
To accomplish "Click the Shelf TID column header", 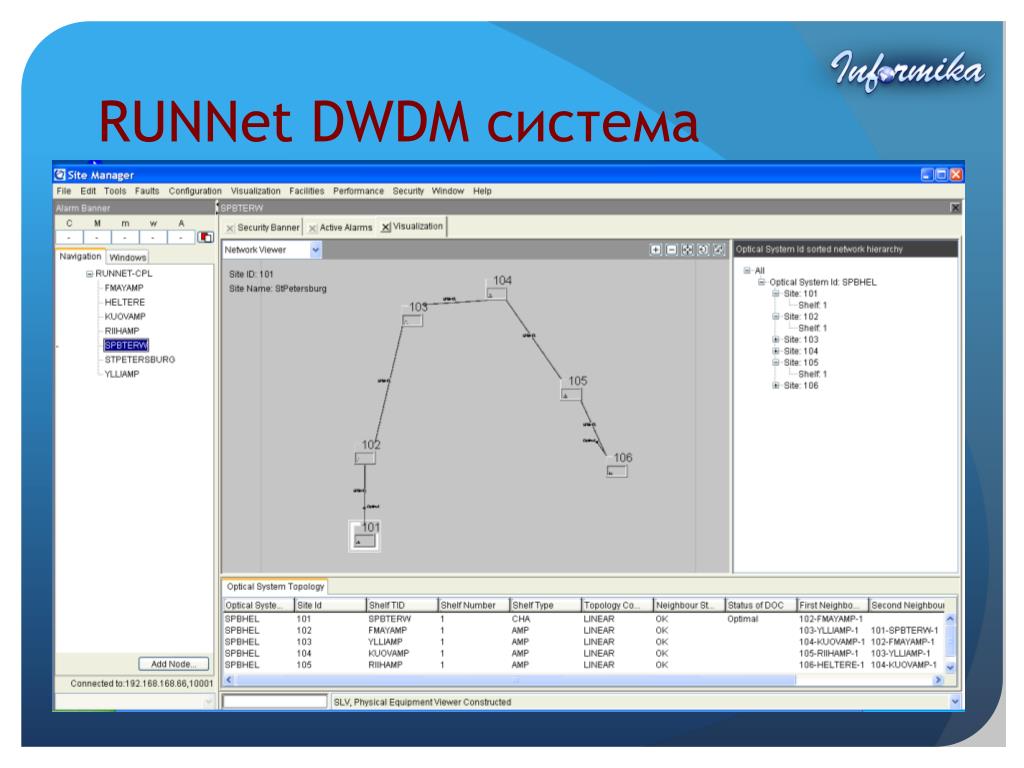I will point(401,605).
